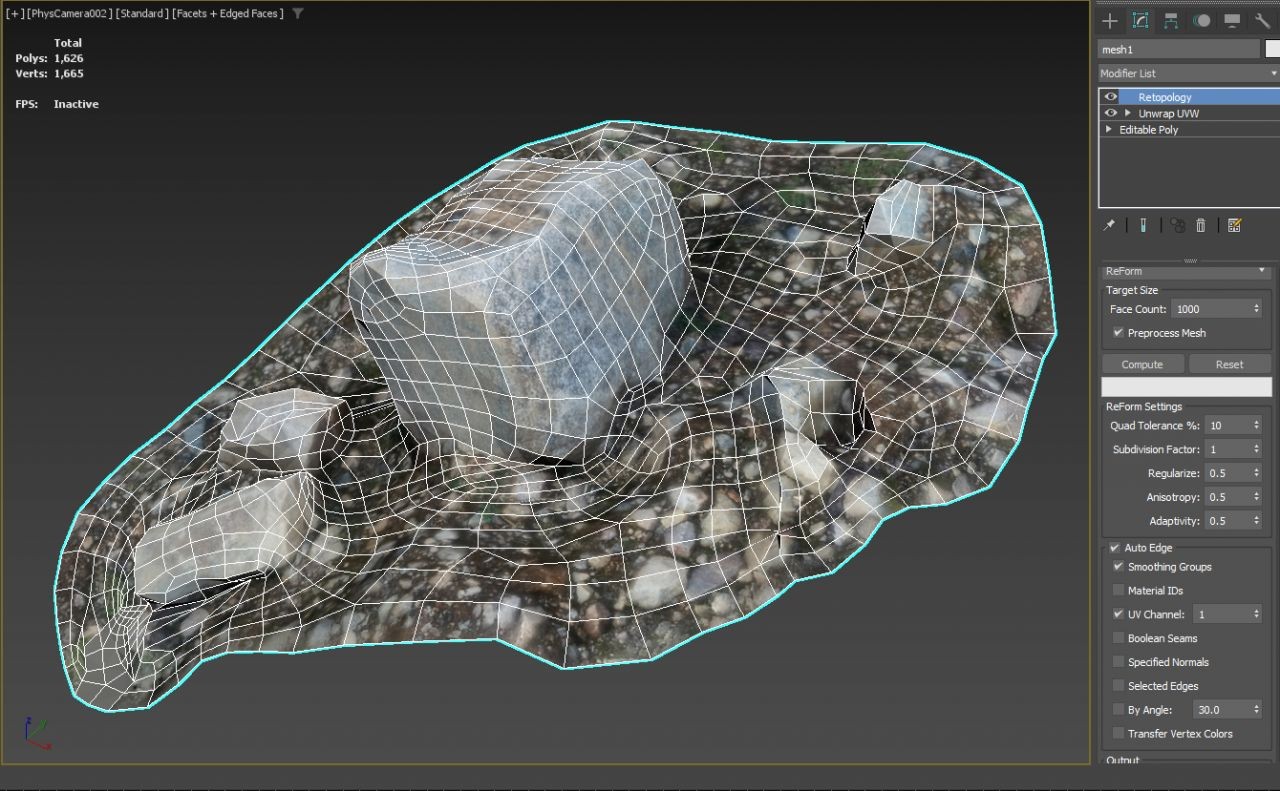Open the PhysCamera002 viewport label menu
The image size is (1280, 791).
click(70, 14)
